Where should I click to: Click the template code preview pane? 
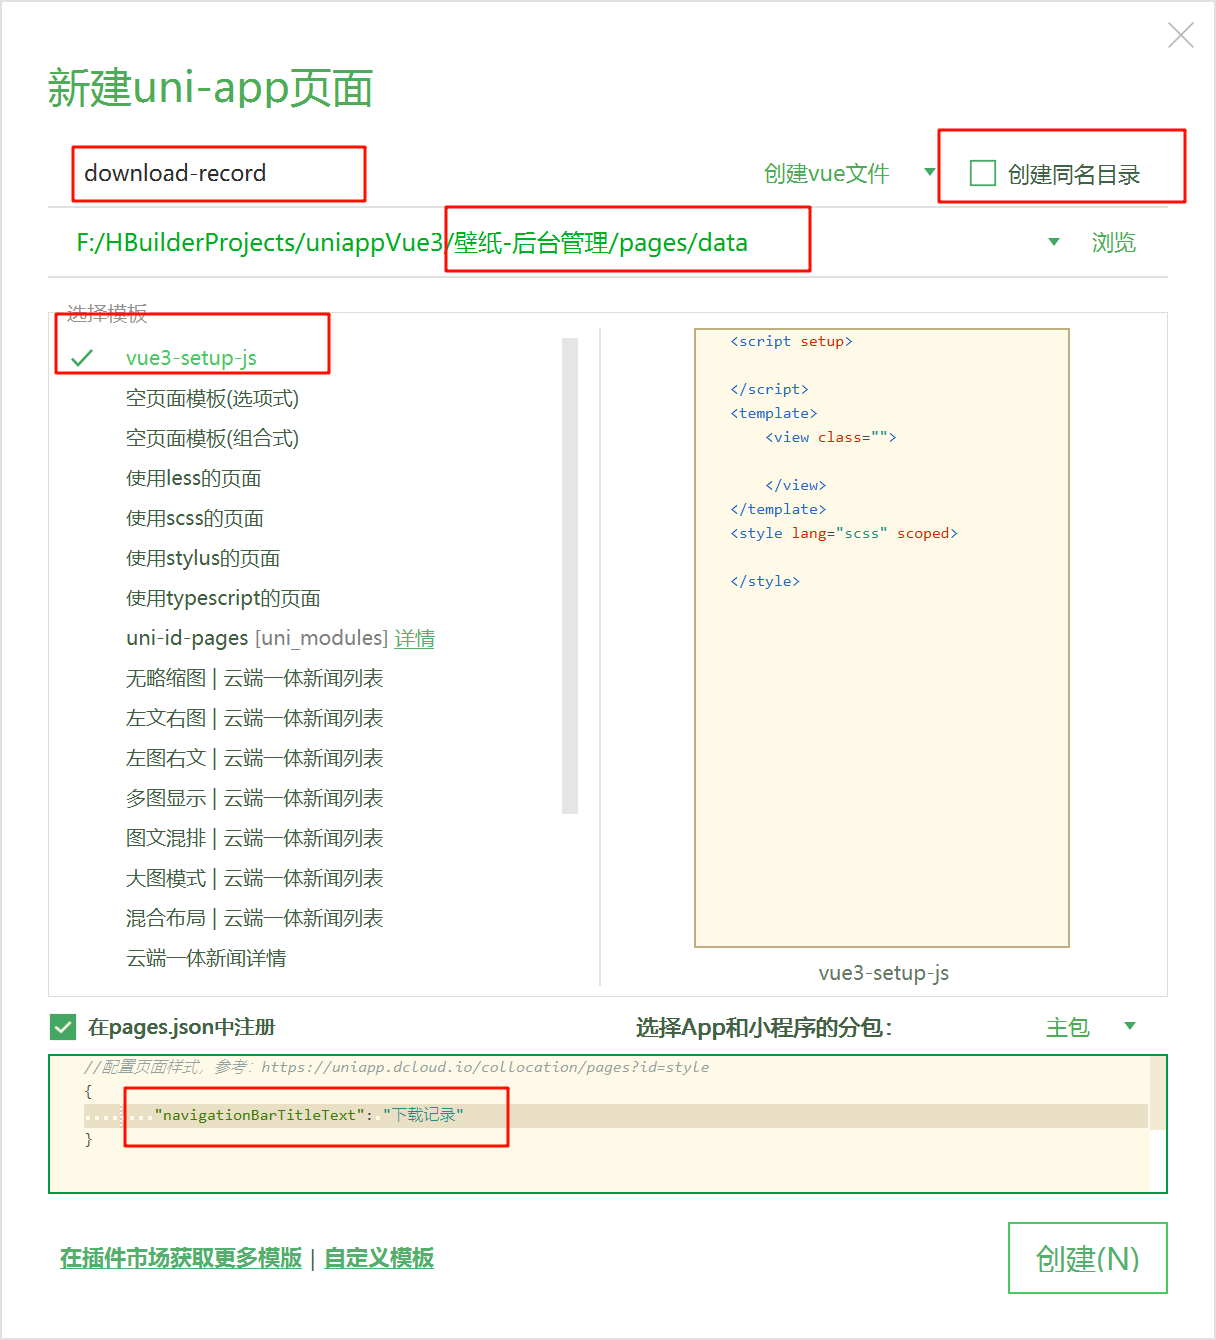tap(882, 638)
